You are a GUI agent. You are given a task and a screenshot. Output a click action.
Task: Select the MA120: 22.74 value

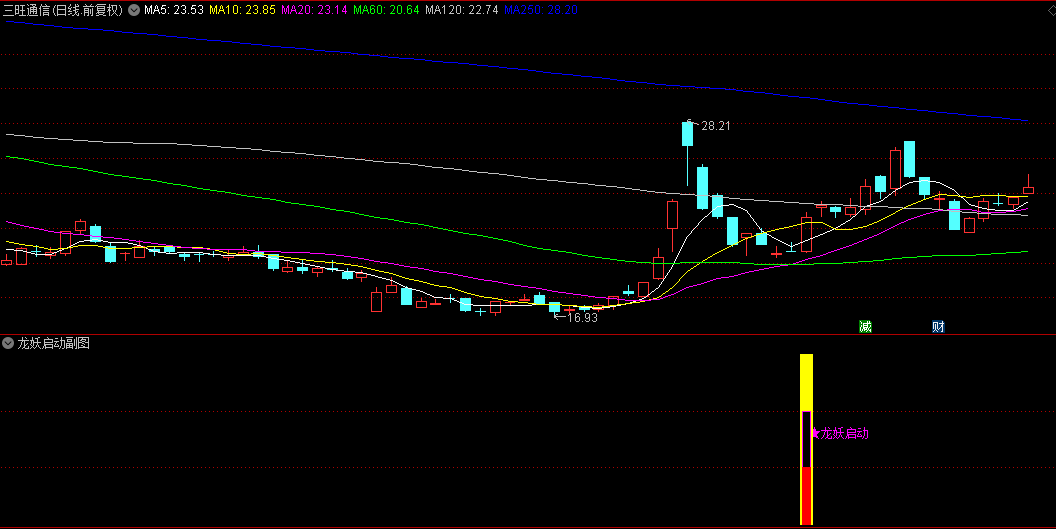point(462,10)
